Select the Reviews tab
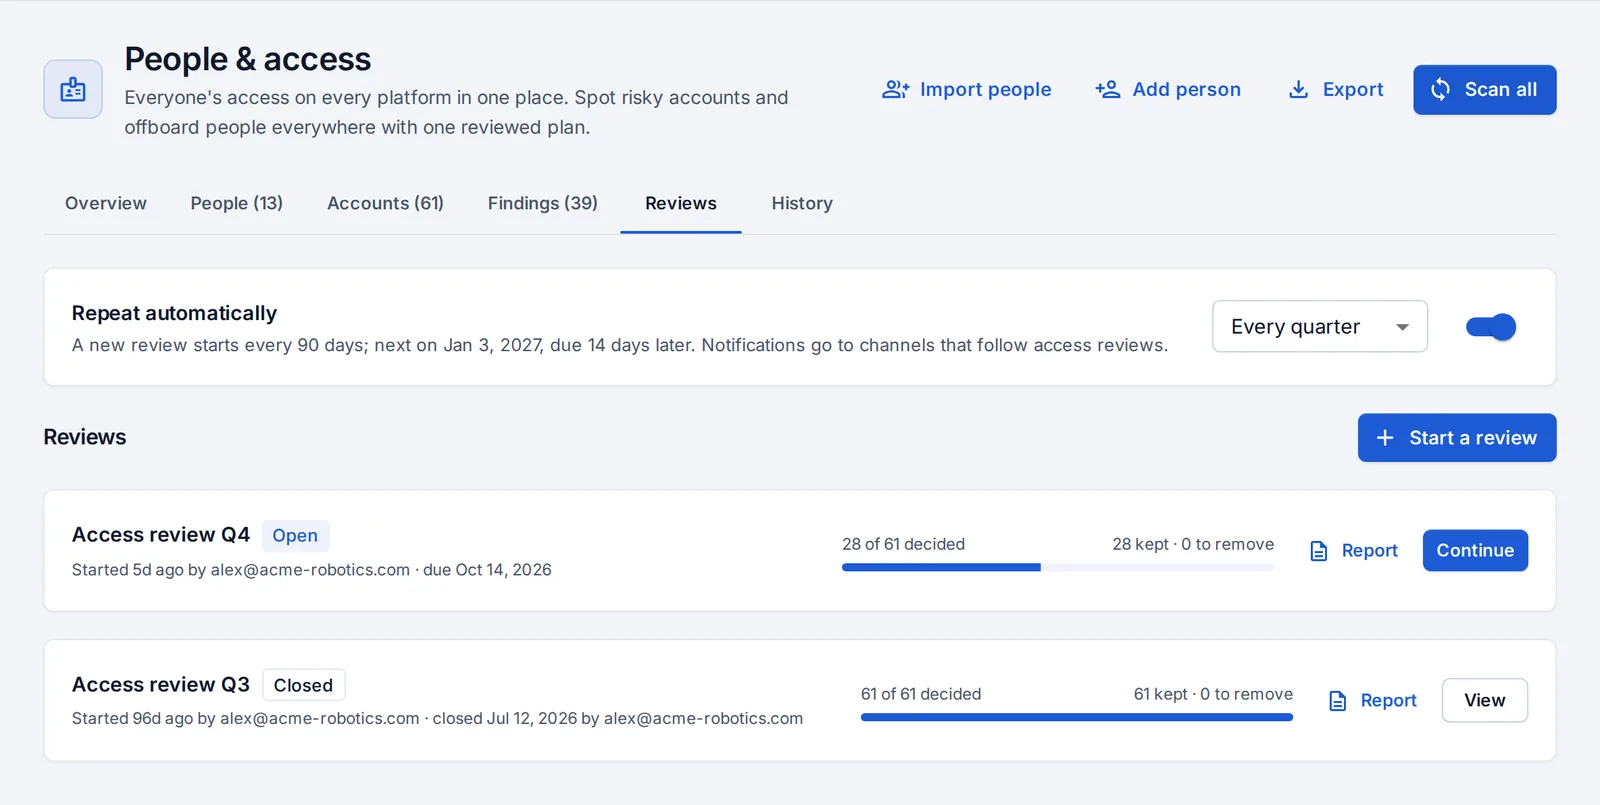This screenshot has height=805, width=1600. pos(681,203)
